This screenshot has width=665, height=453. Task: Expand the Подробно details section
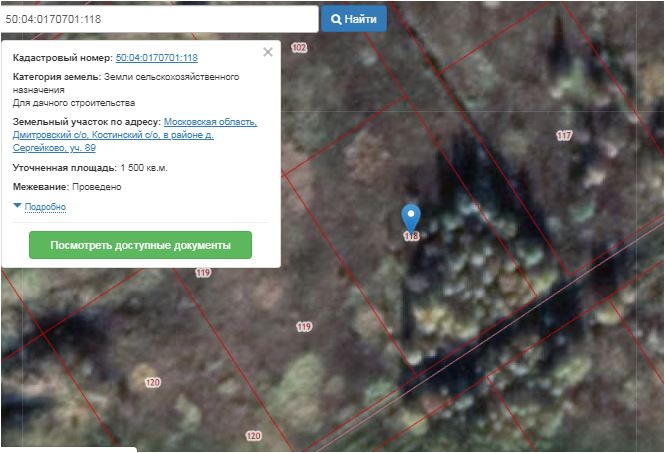click(44, 207)
